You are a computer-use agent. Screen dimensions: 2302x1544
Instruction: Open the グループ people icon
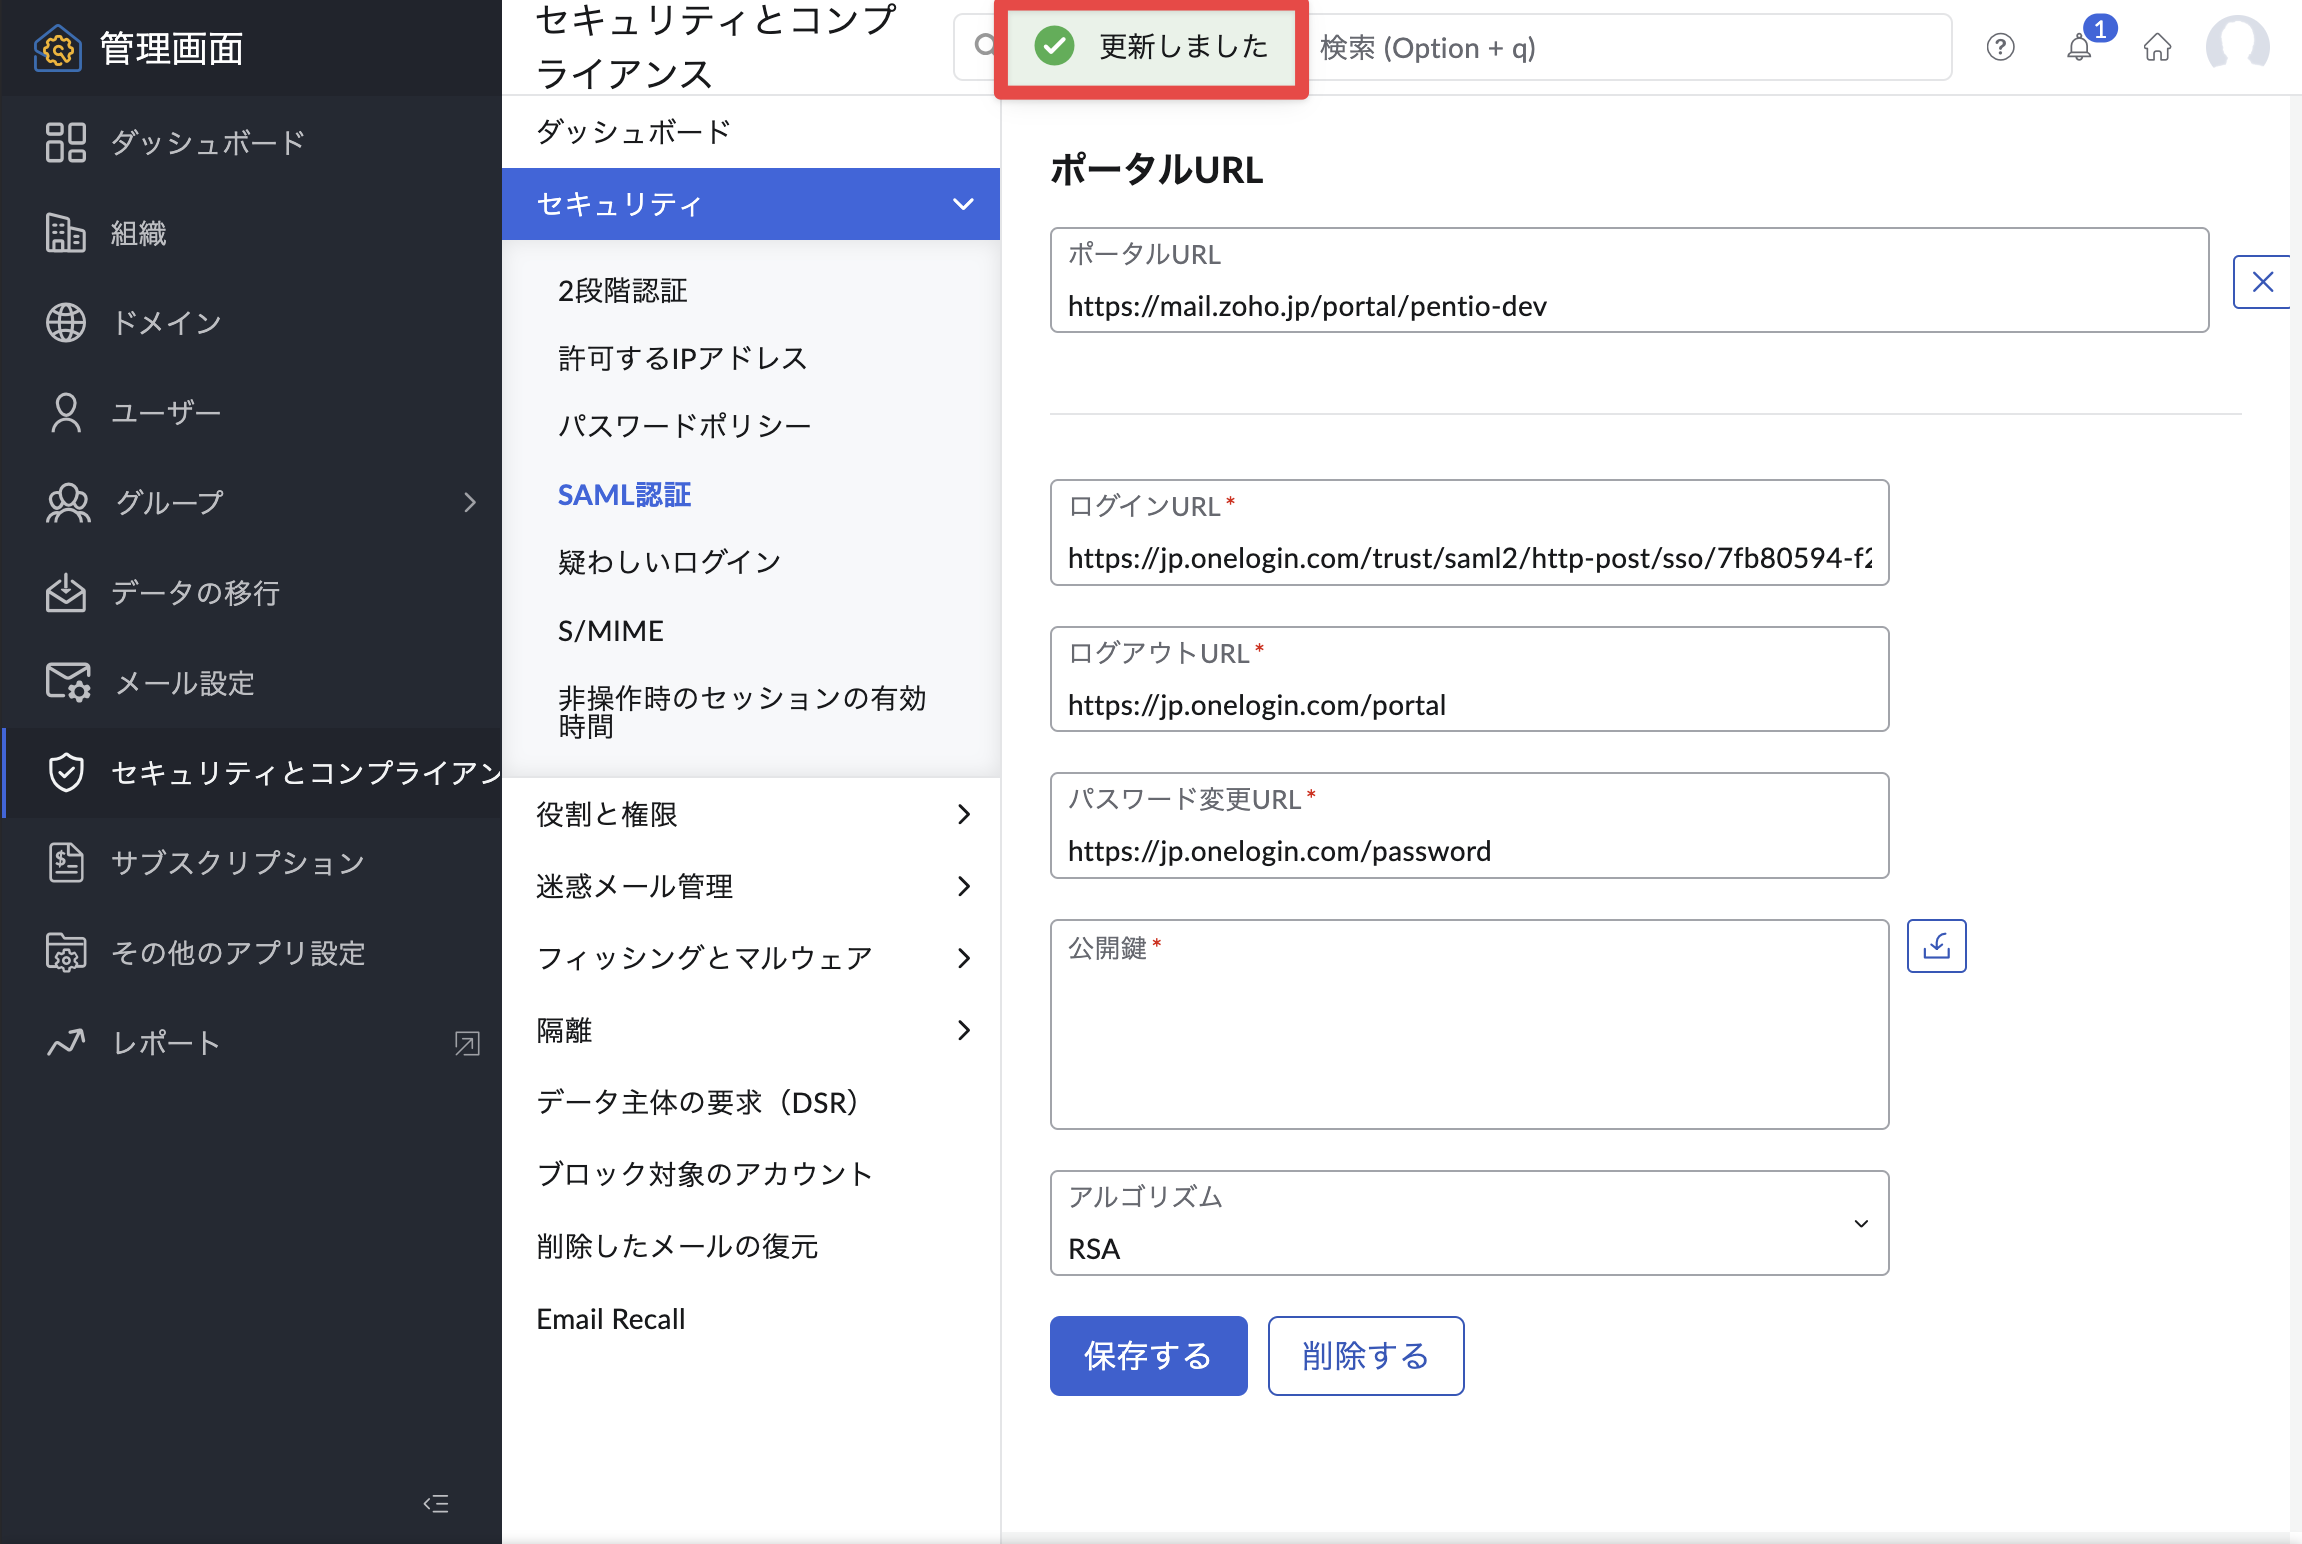(x=68, y=502)
